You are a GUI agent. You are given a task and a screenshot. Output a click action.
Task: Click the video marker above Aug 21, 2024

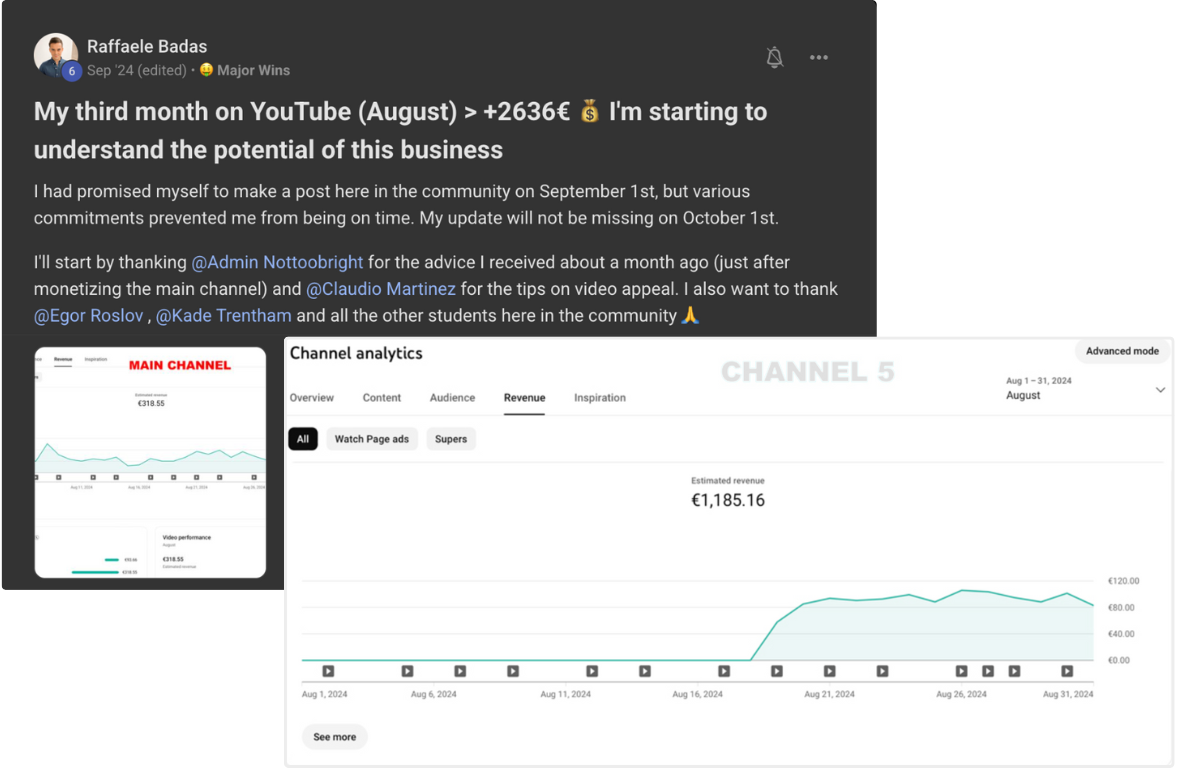[829, 671]
